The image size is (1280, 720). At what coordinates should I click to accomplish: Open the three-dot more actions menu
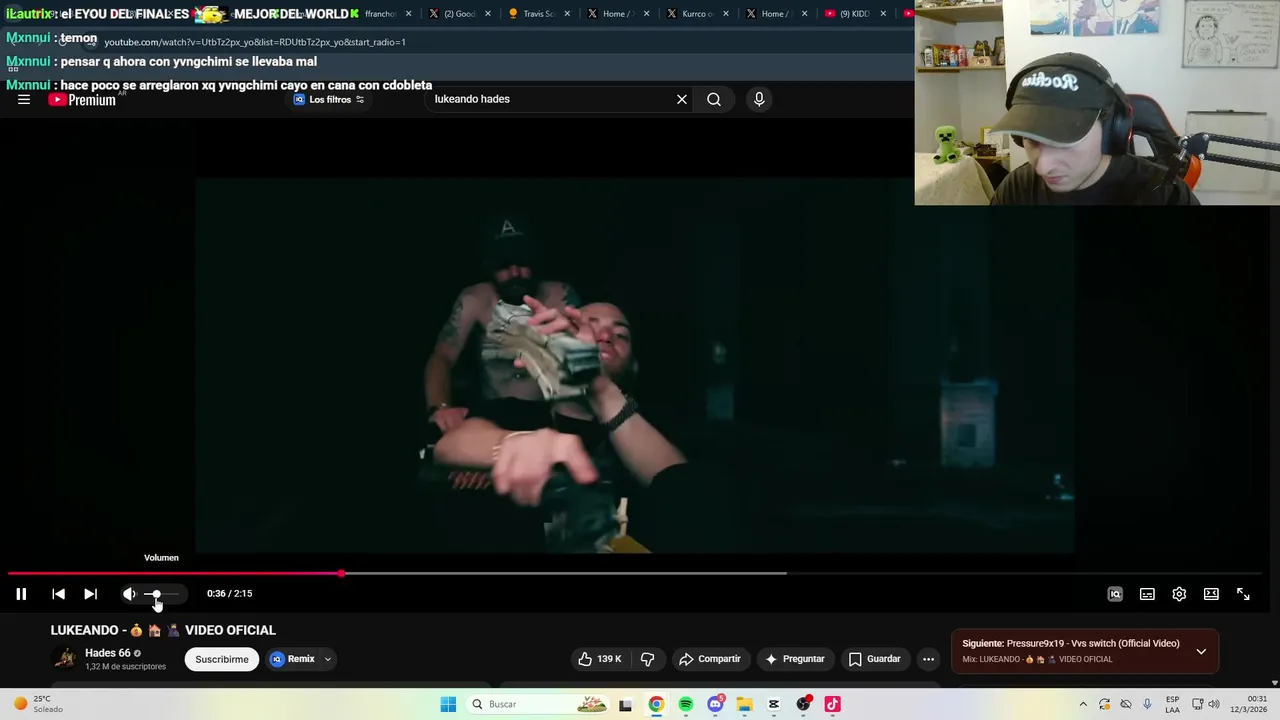click(x=928, y=659)
